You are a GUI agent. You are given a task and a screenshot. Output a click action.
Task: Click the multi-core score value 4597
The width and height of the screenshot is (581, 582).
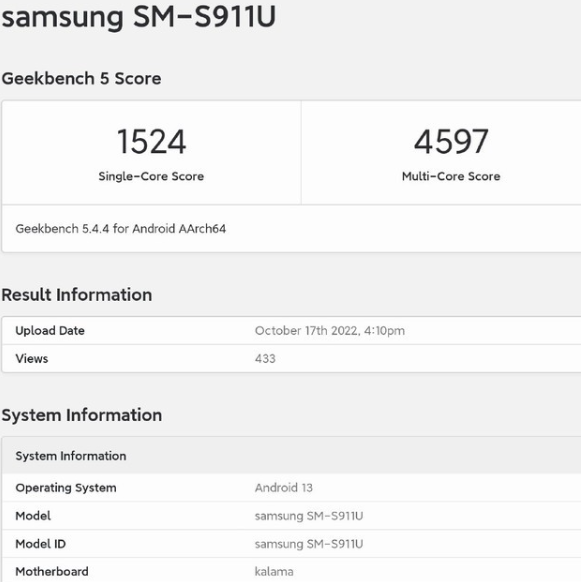pyautogui.click(x=451, y=141)
